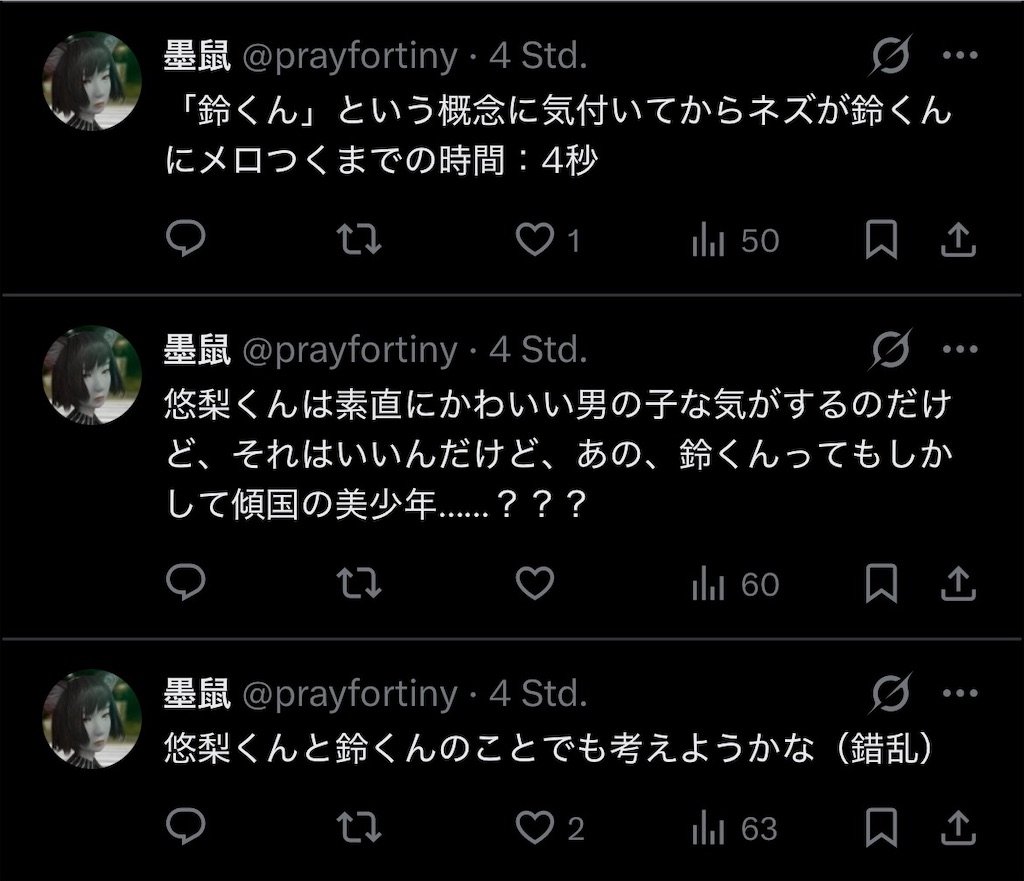Open @prayfortiny handle on first tweet
1024x881 pixels.
[x=350, y=56]
